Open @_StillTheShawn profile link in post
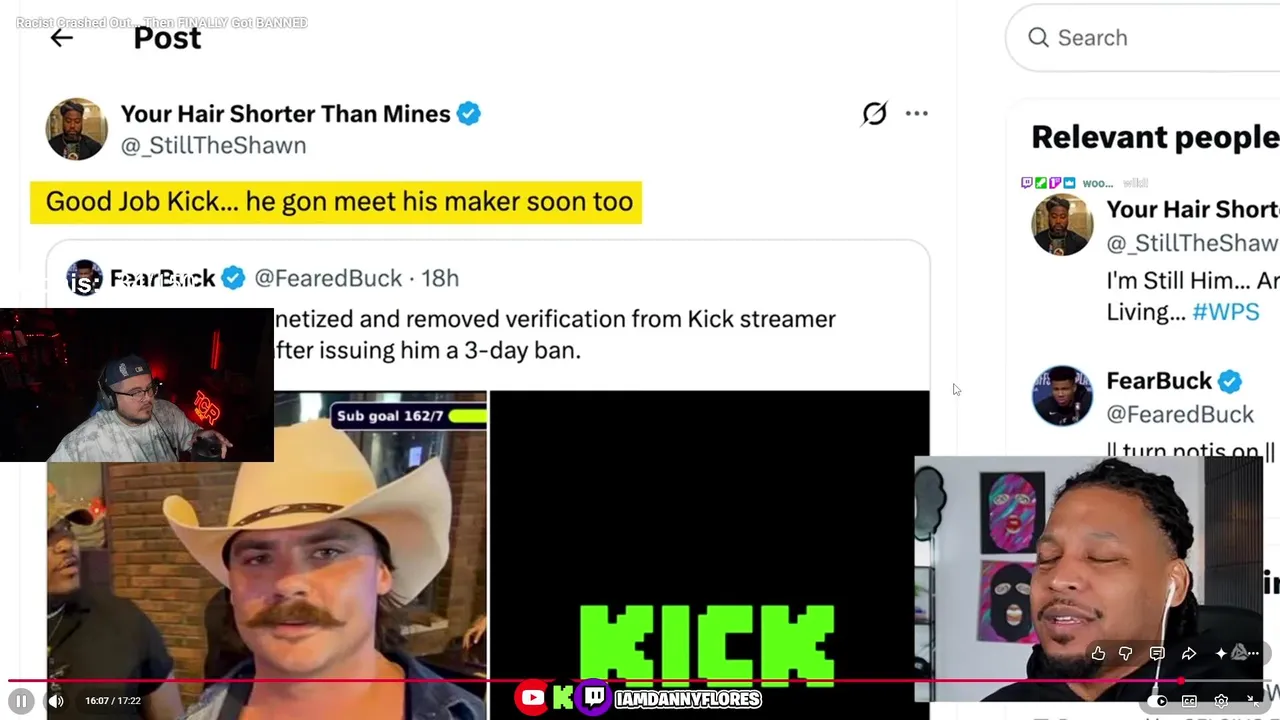The image size is (1280, 720). tap(213, 146)
